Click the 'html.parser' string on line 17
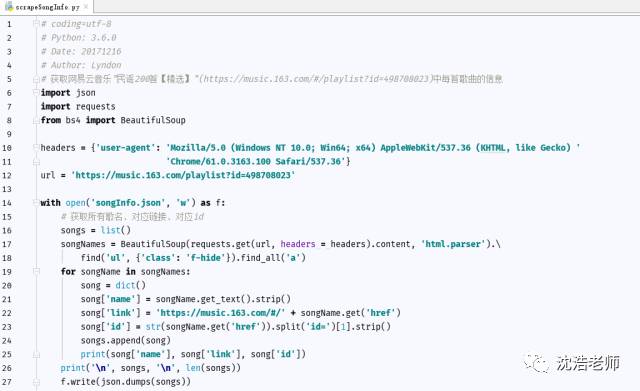640x391 pixels. click(453, 244)
